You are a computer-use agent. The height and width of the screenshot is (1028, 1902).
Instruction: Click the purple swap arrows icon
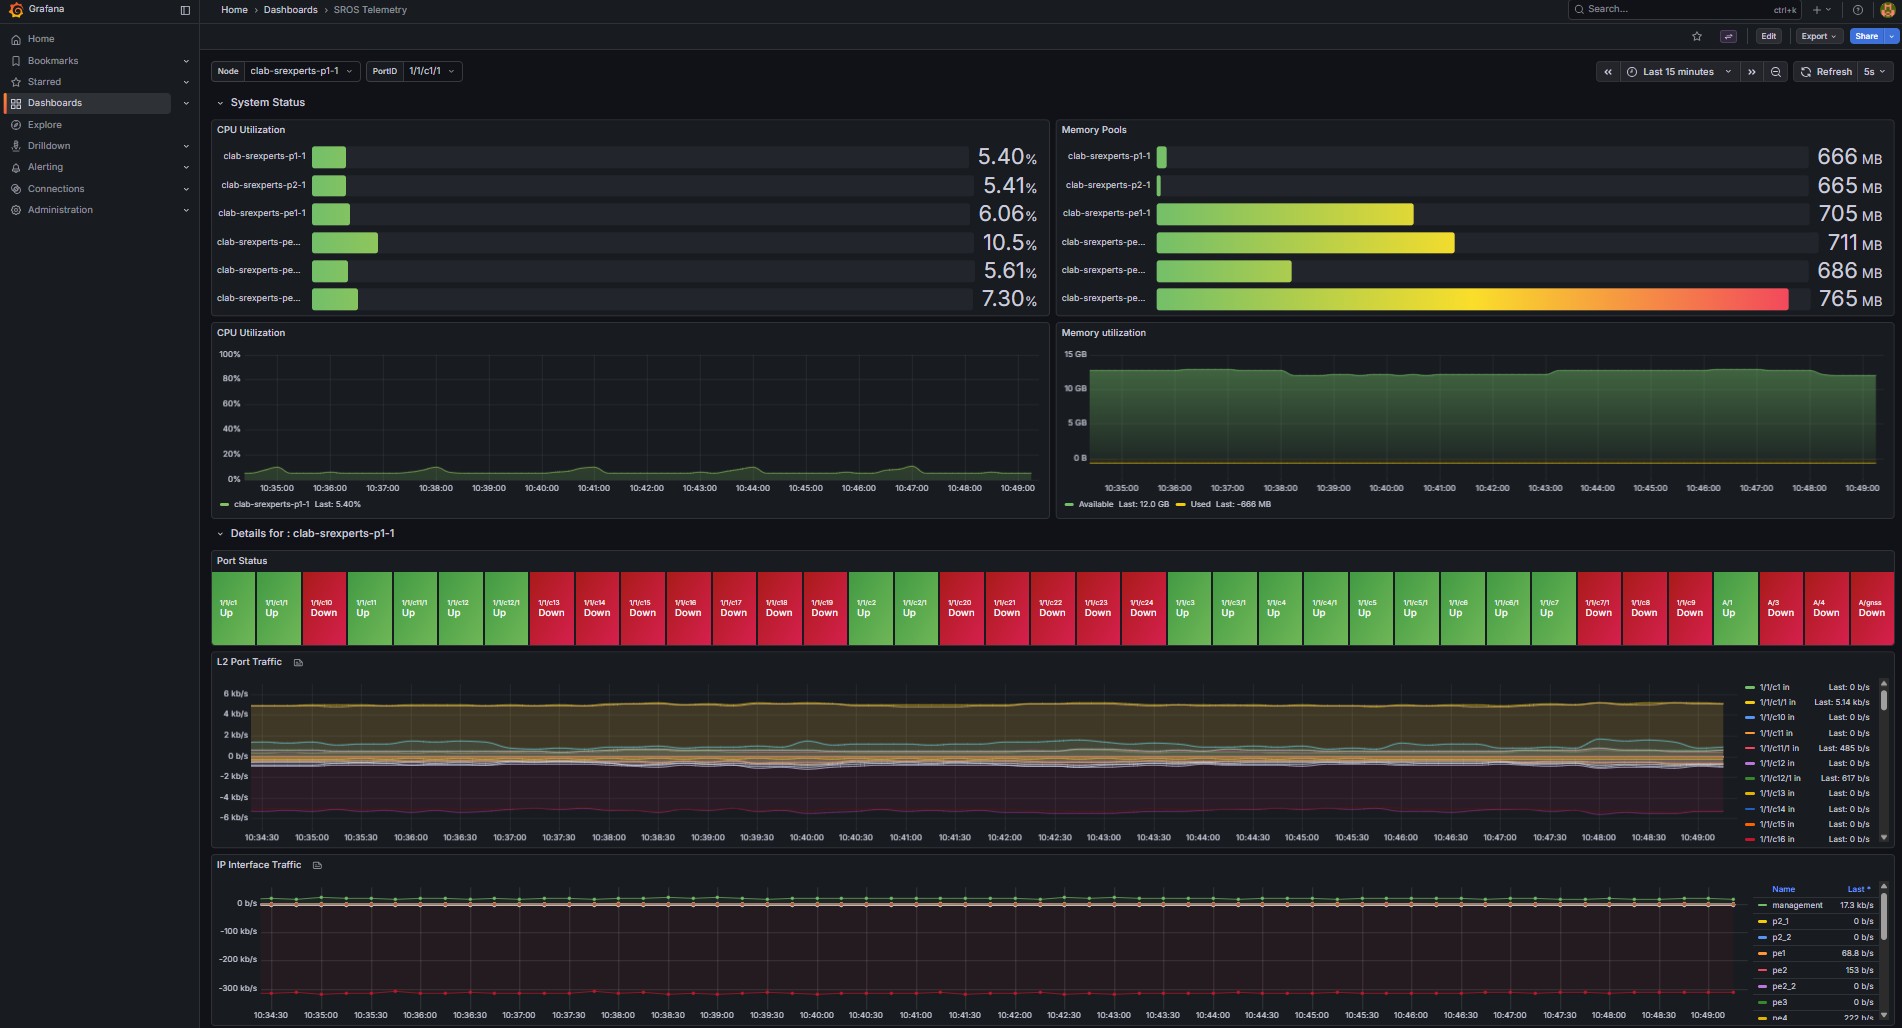(x=1728, y=36)
